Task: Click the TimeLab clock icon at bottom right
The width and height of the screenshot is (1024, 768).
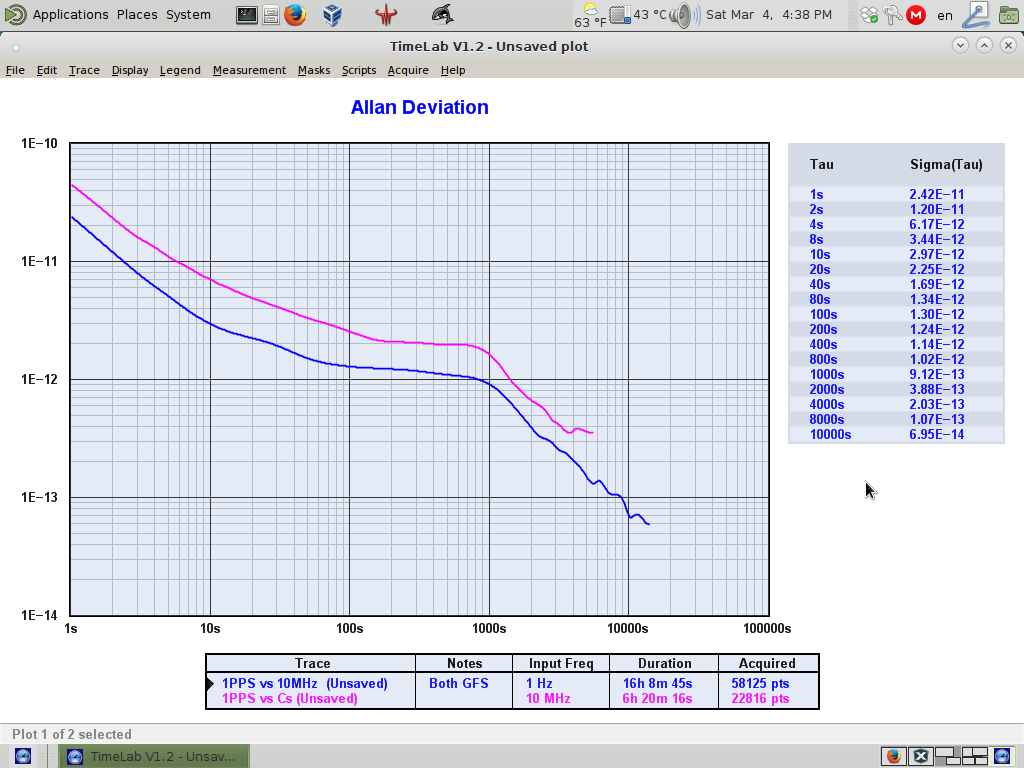Action: tap(1003, 756)
